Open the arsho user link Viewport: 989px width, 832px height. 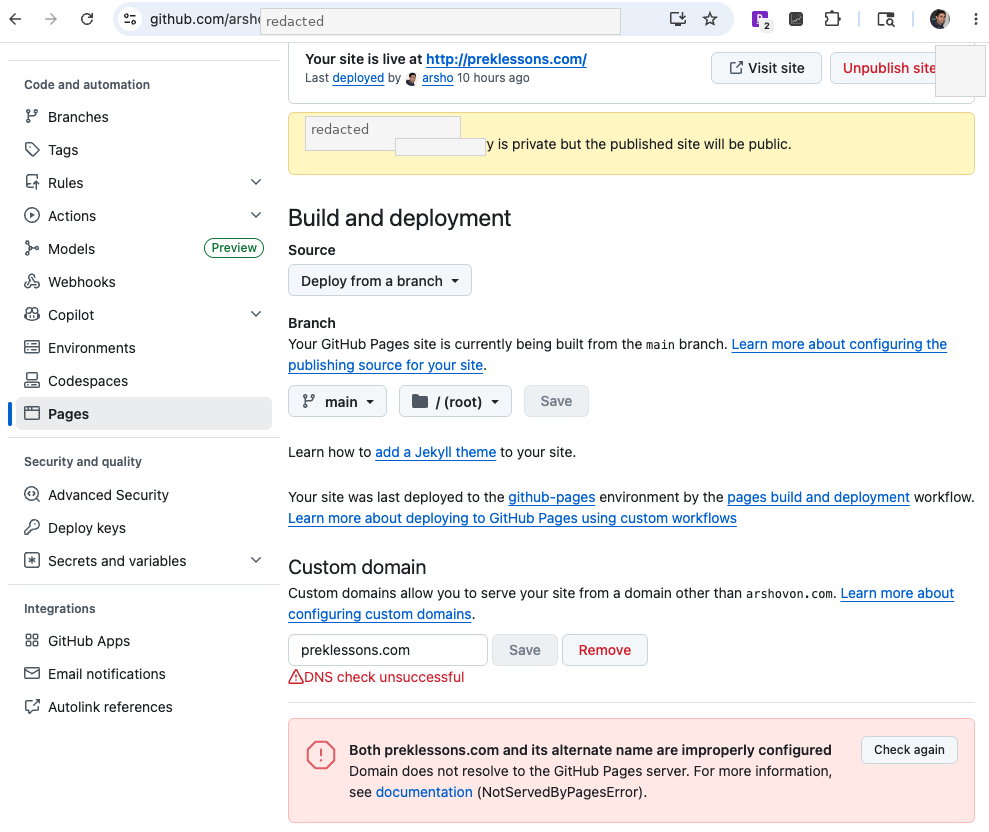pos(438,78)
